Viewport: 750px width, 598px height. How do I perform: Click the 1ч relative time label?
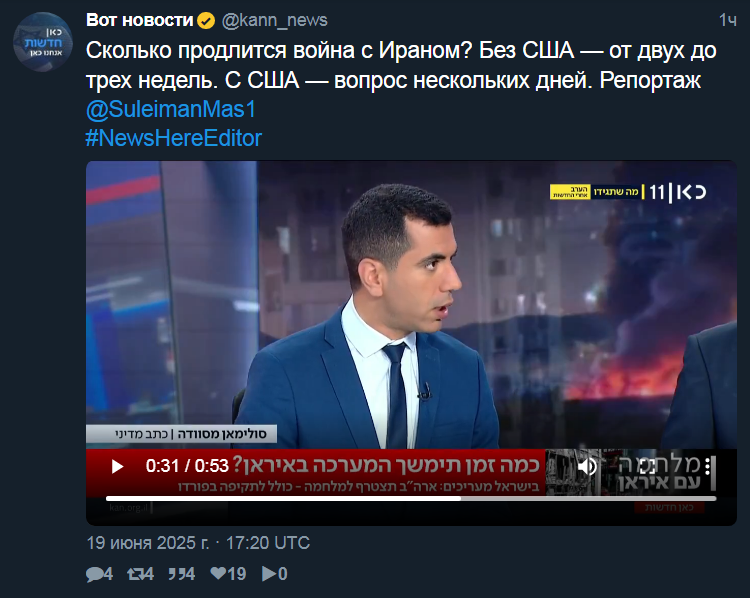(728, 20)
